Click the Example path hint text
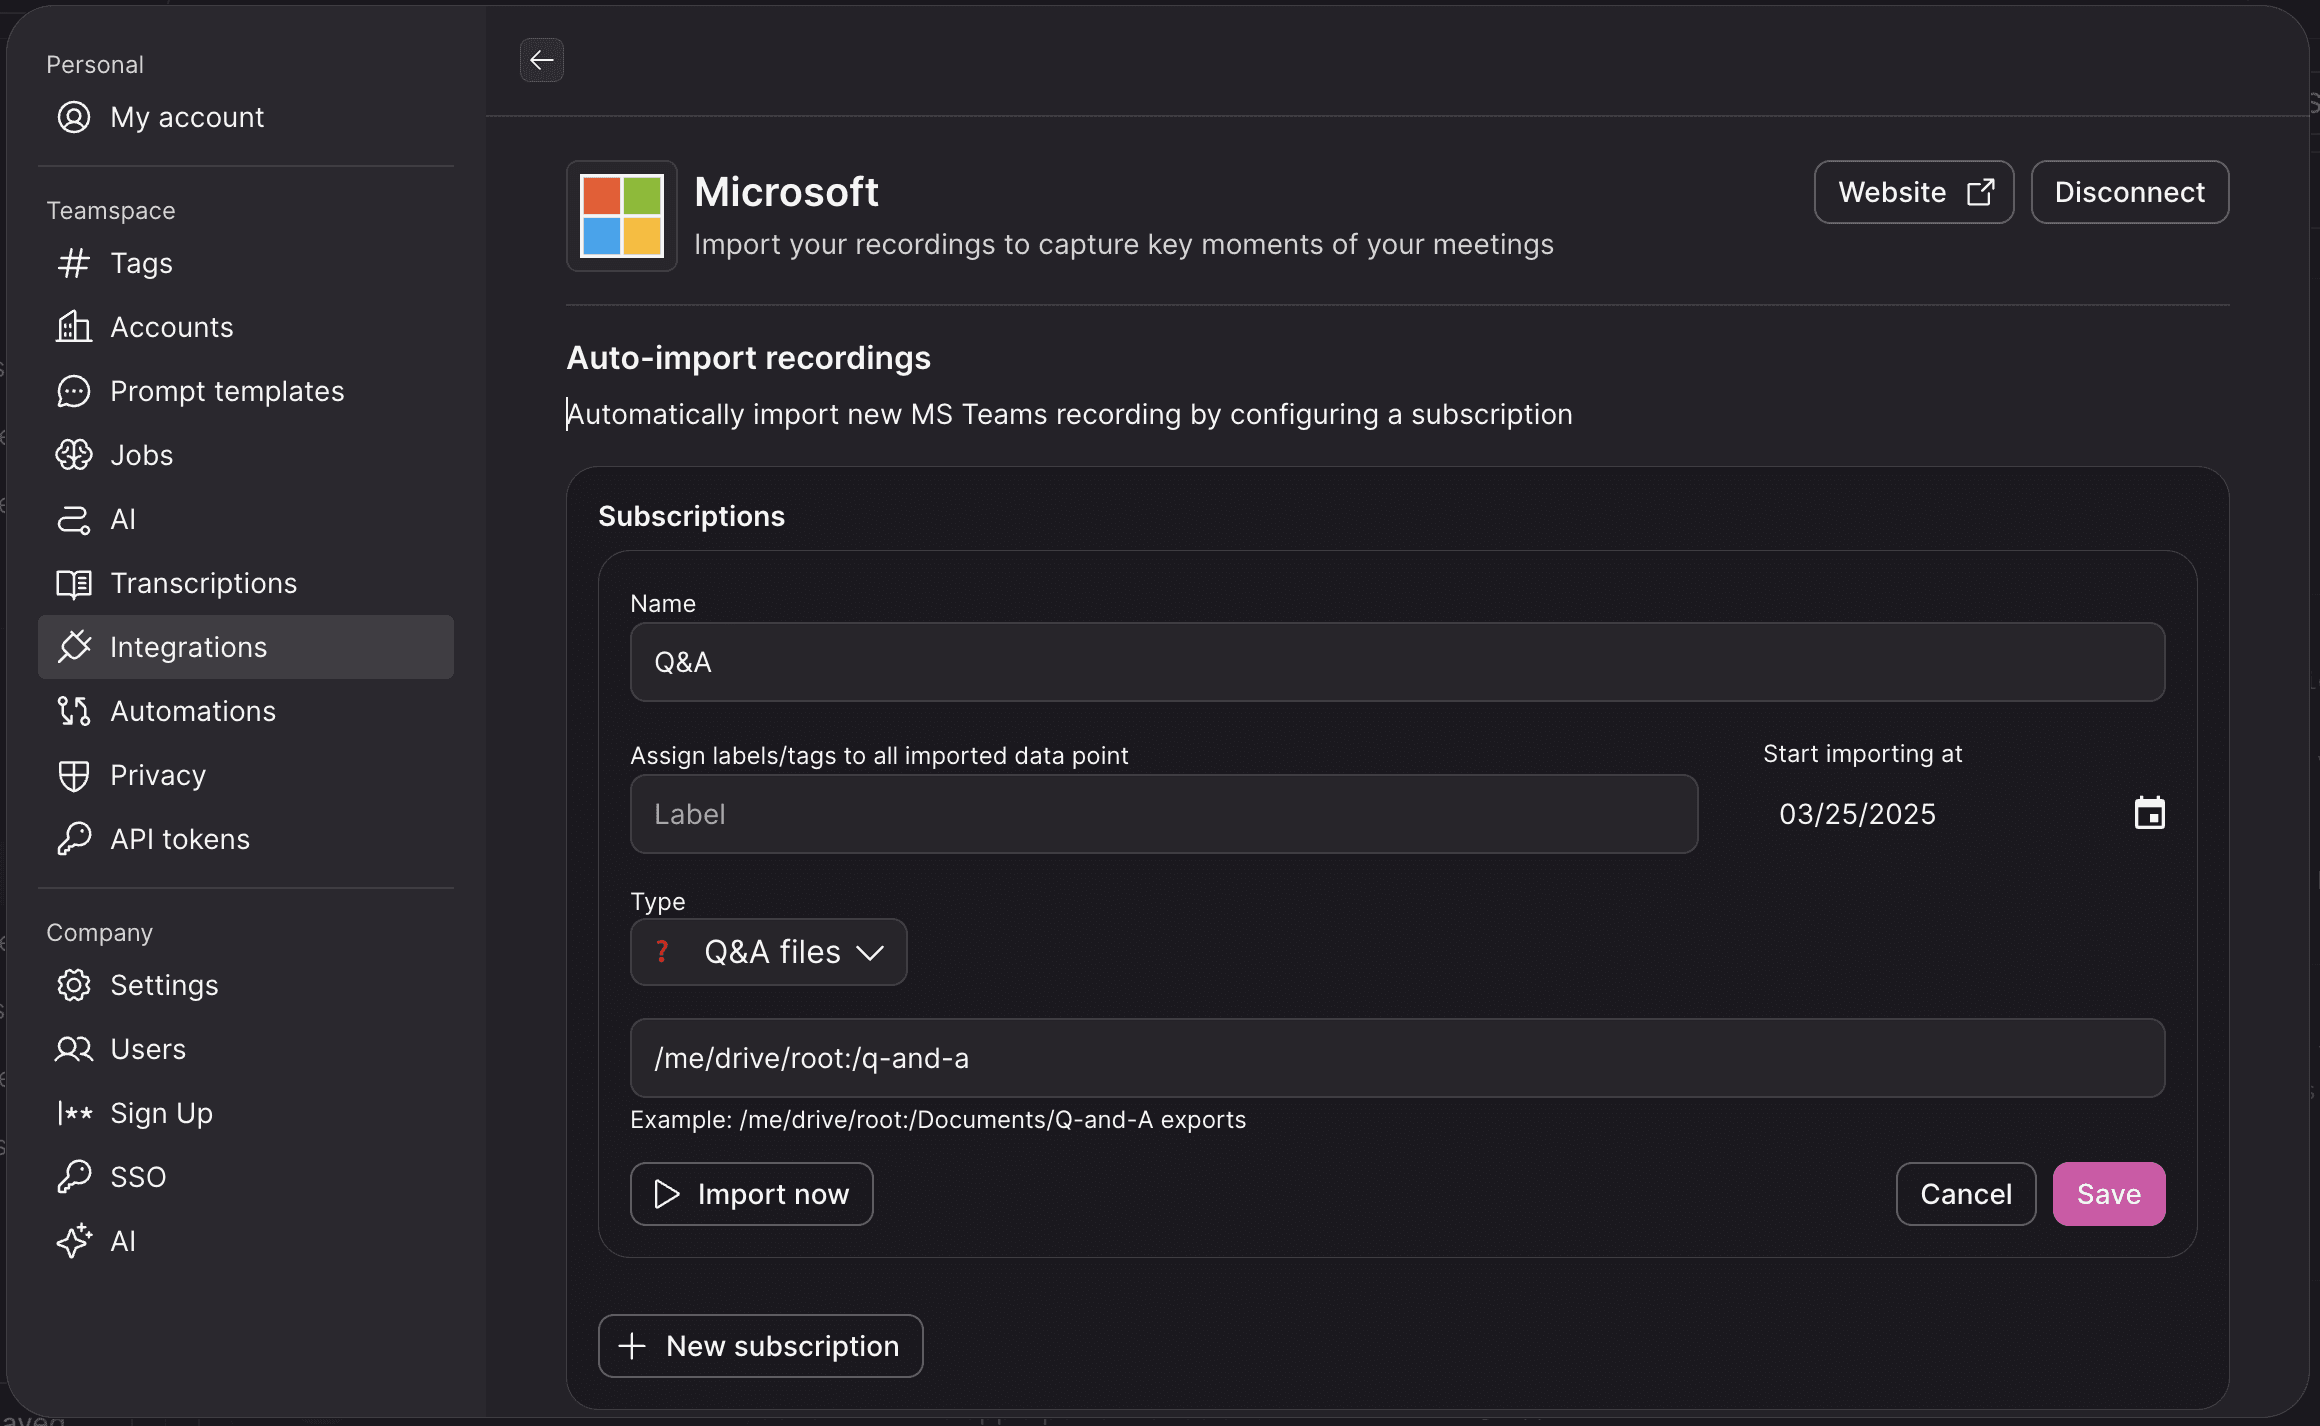The image size is (2320, 1426). click(x=937, y=1119)
